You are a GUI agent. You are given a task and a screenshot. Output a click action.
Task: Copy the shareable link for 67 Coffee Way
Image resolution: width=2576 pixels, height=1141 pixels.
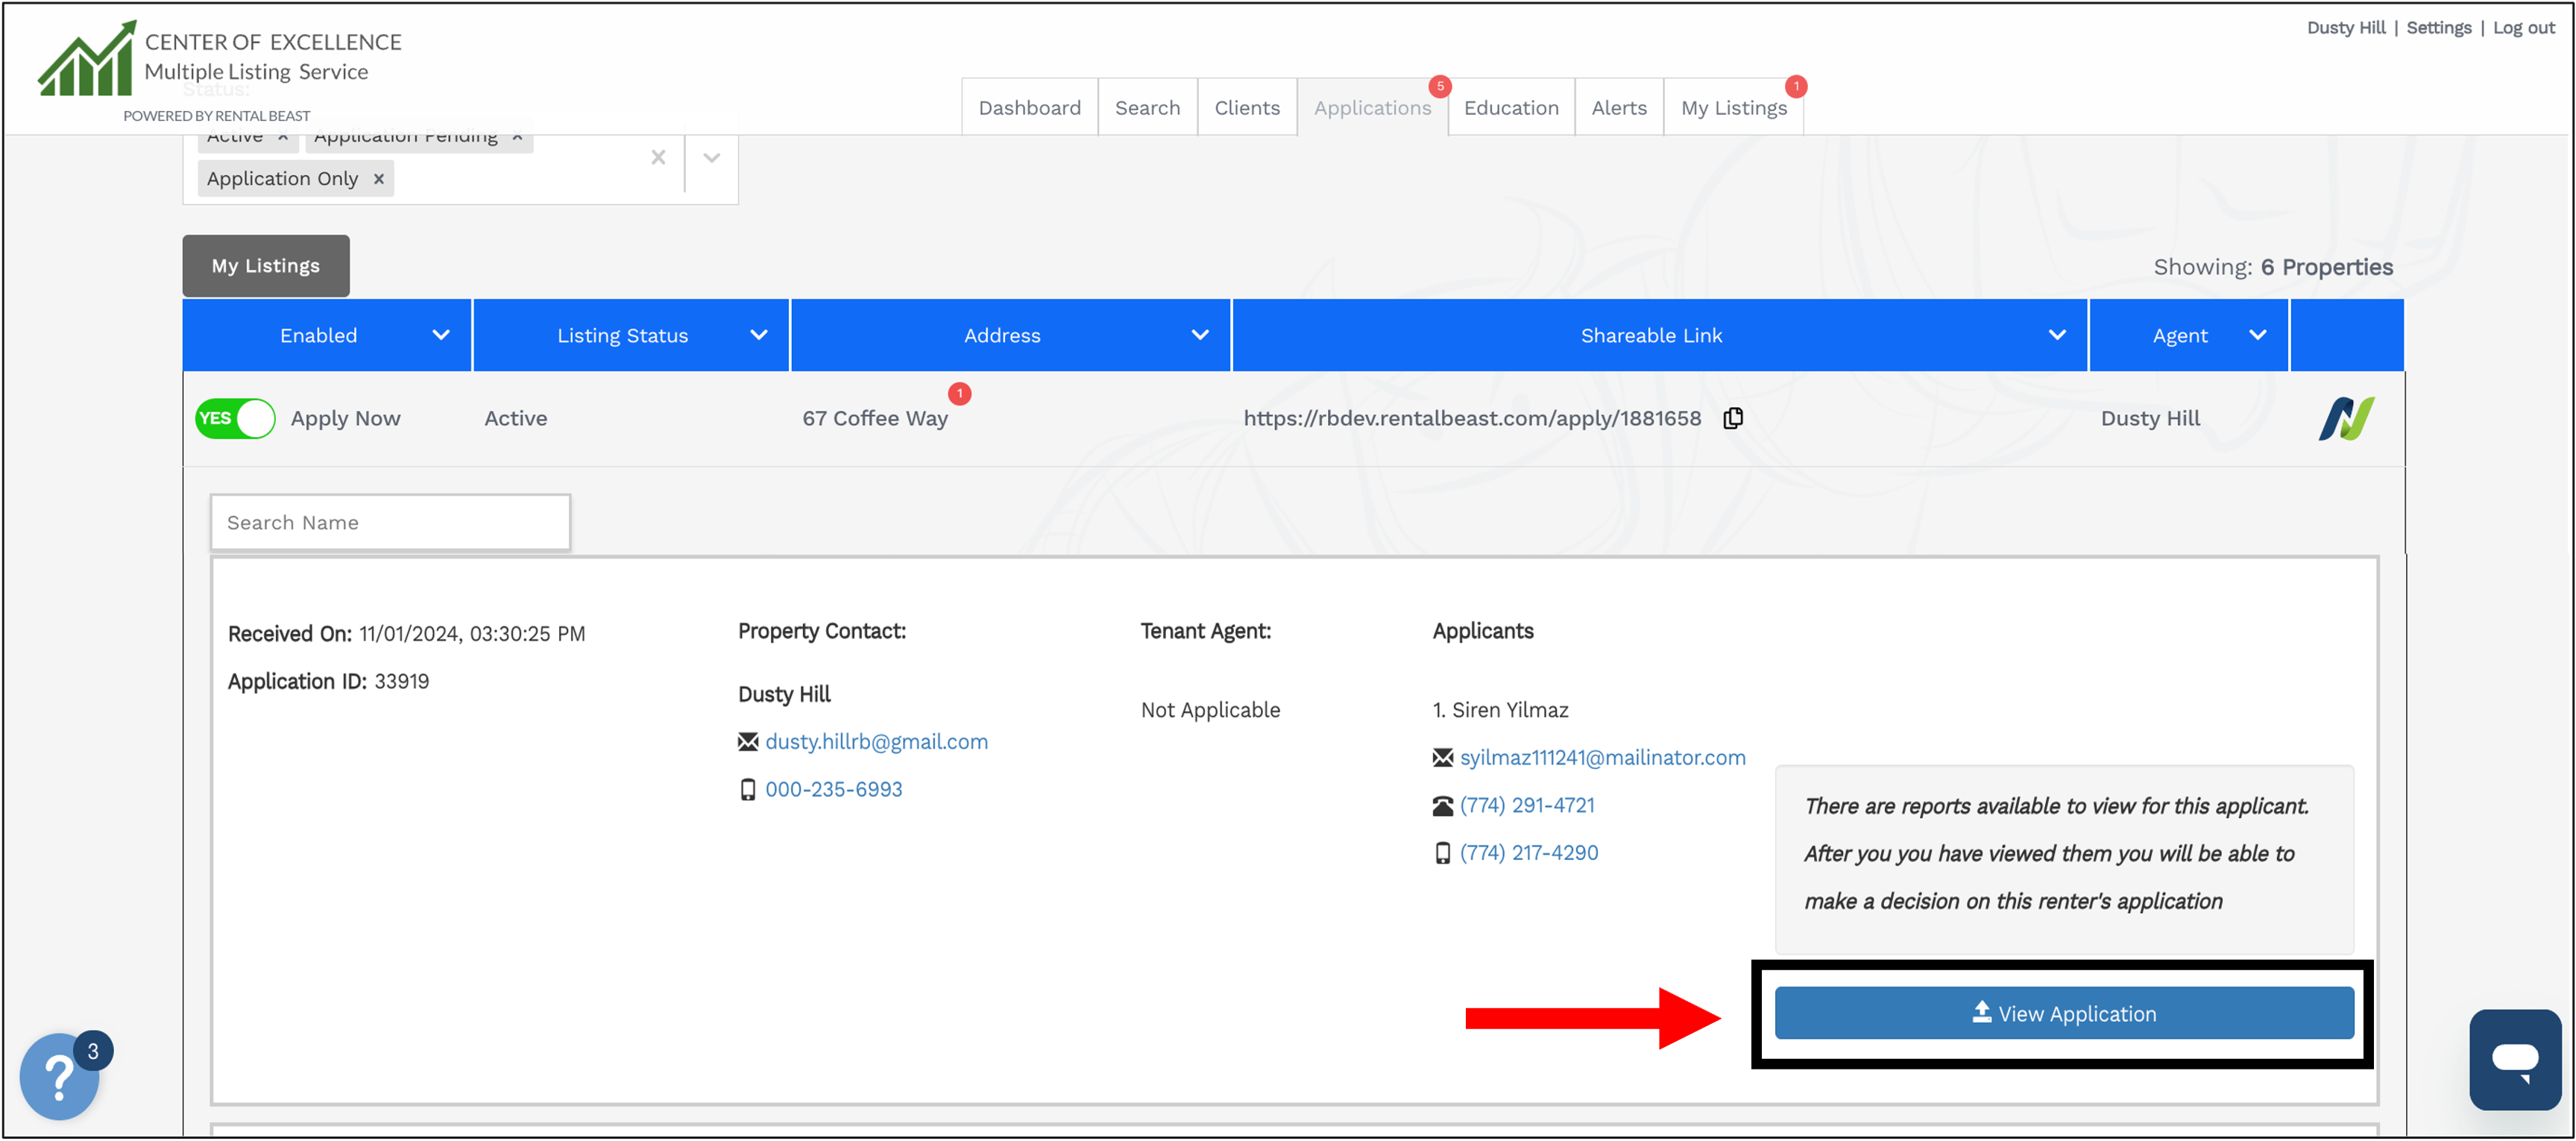click(x=1733, y=418)
